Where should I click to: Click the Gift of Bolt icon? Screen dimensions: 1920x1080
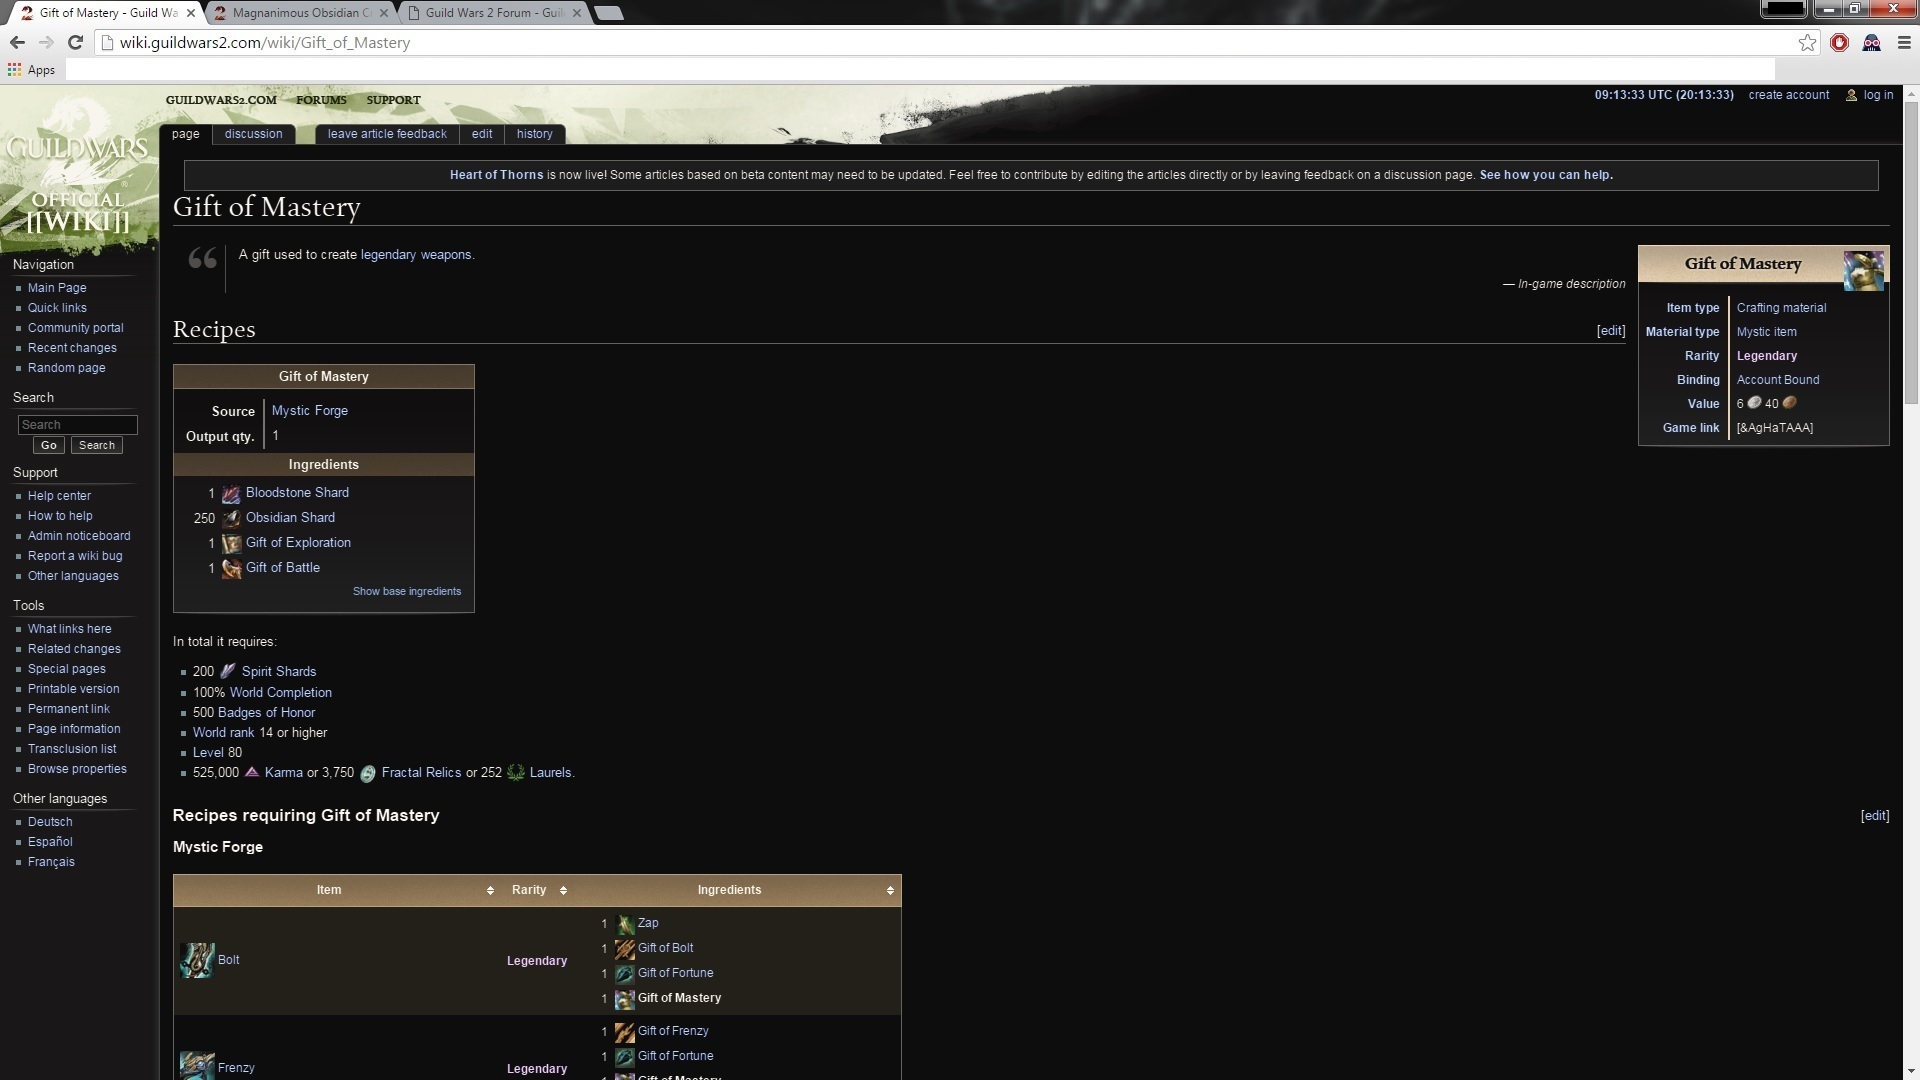[625, 949]
